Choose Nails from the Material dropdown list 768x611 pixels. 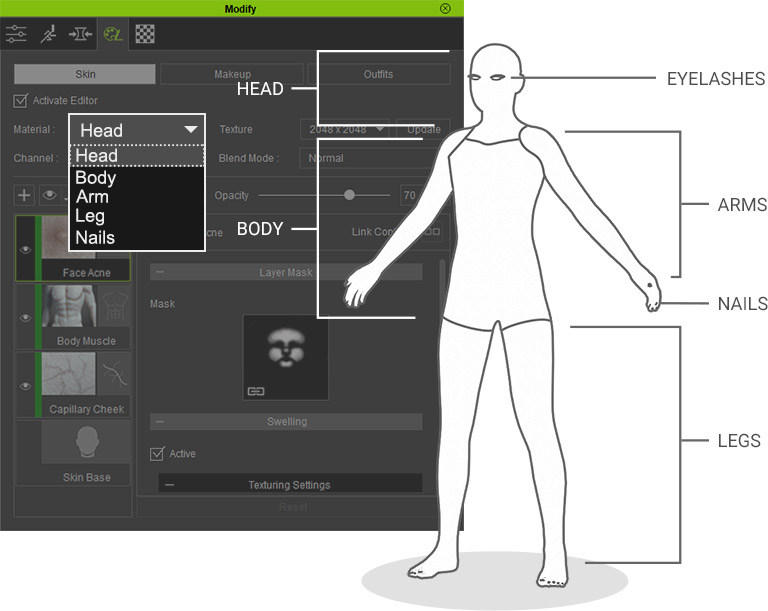coord(95,238)
